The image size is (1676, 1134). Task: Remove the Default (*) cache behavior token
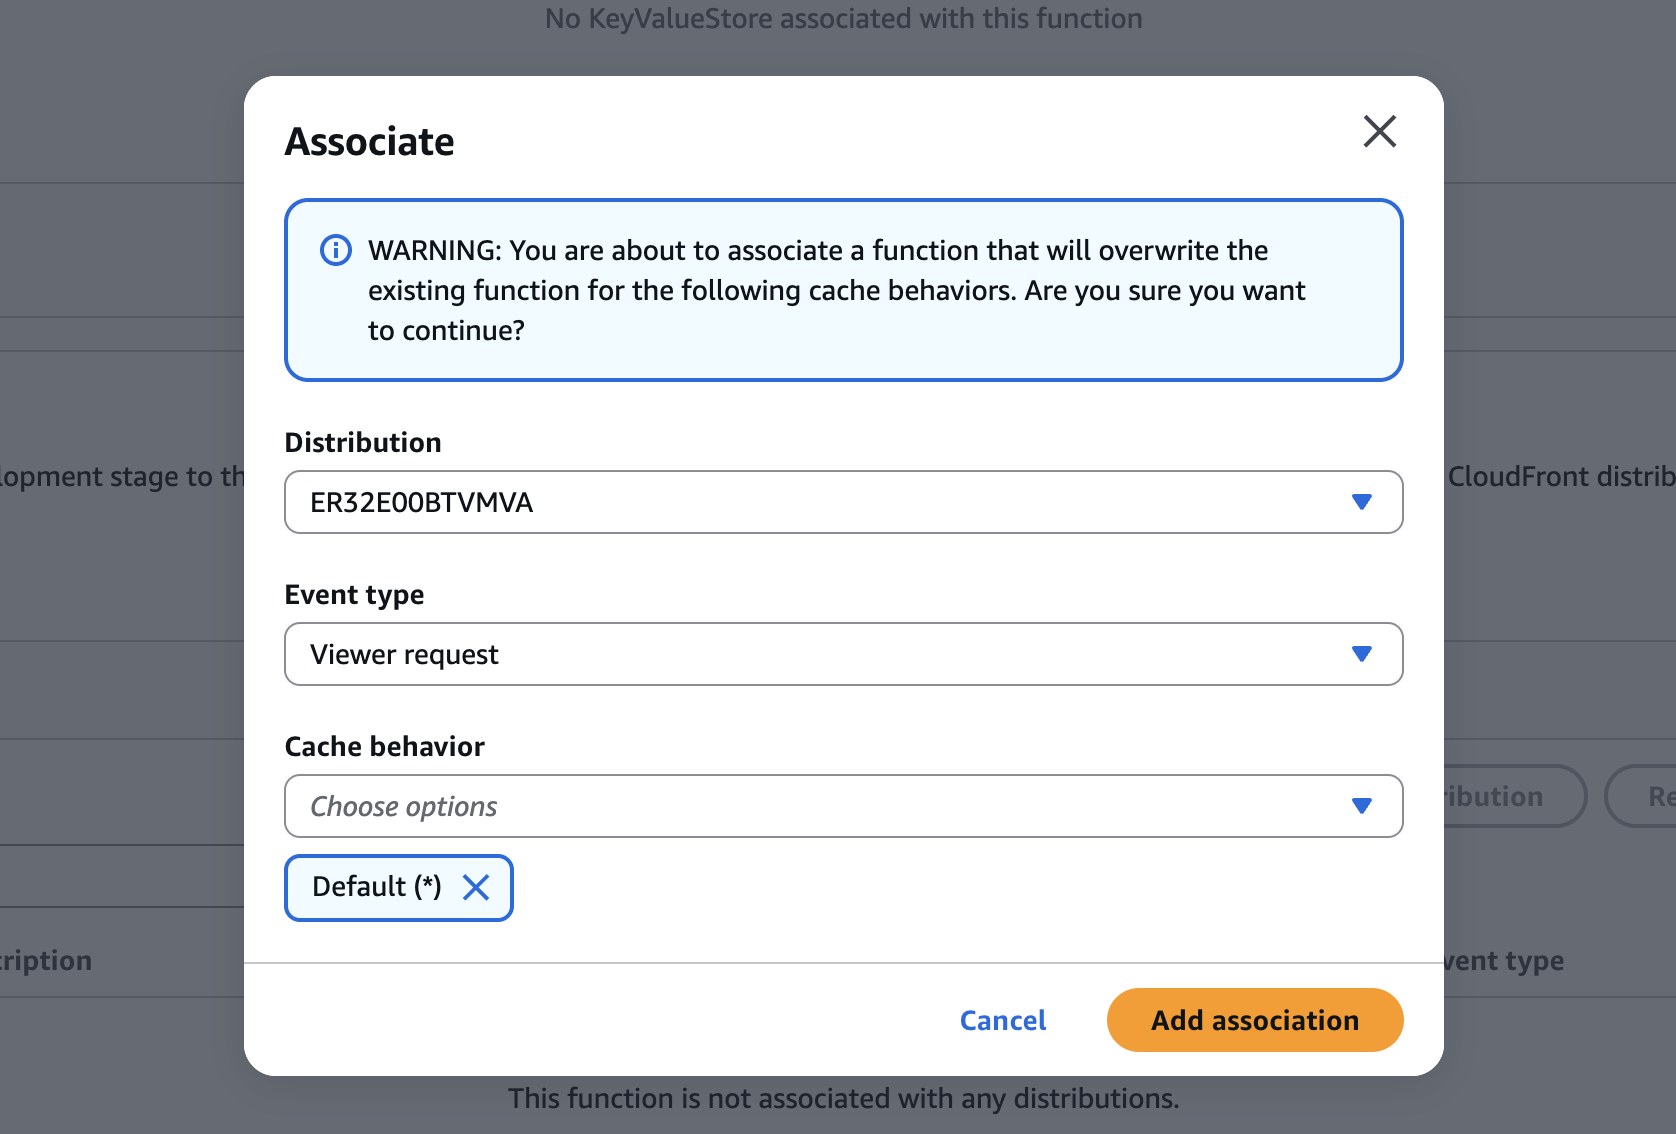476,887
